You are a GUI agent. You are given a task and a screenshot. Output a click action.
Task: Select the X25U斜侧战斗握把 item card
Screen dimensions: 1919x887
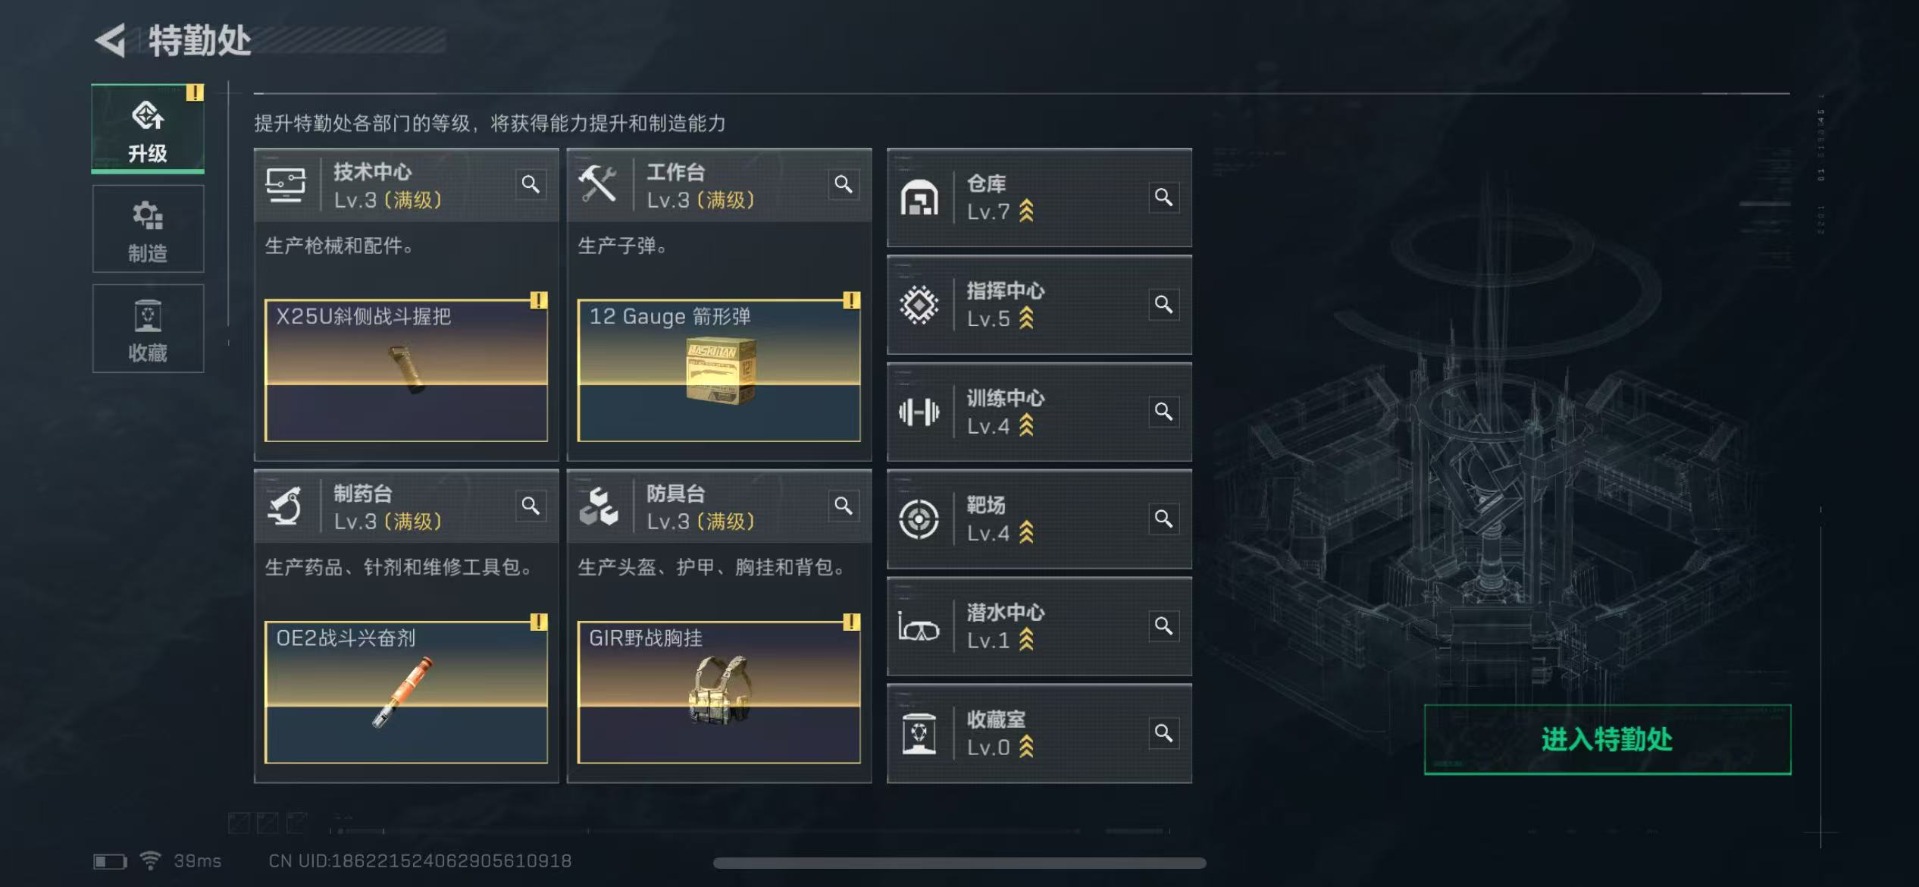click(406, 370)
